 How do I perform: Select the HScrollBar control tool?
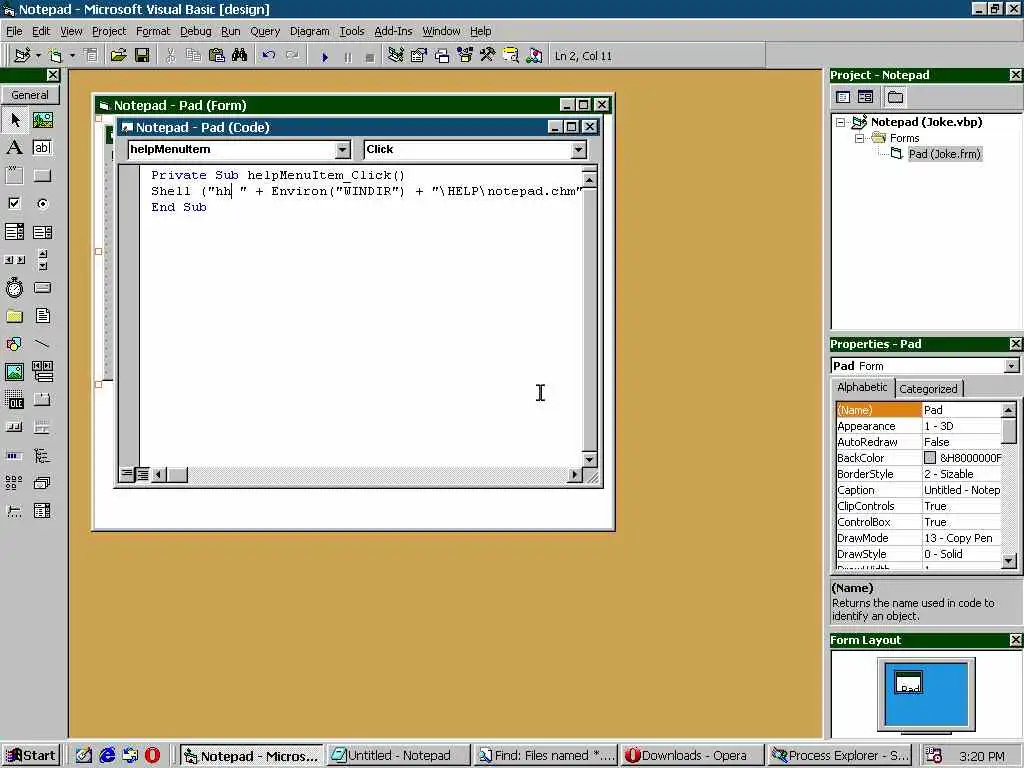click(x=14, y=260)
